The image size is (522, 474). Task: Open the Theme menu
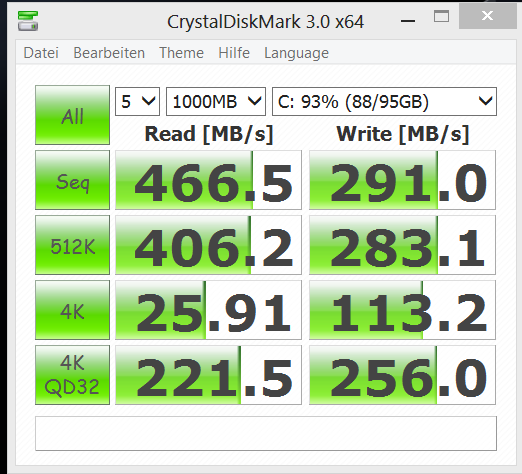point(181,53)
